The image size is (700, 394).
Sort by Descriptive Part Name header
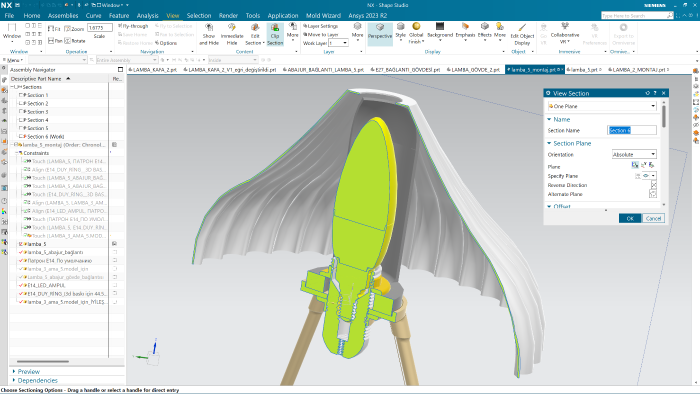(59, 79)
